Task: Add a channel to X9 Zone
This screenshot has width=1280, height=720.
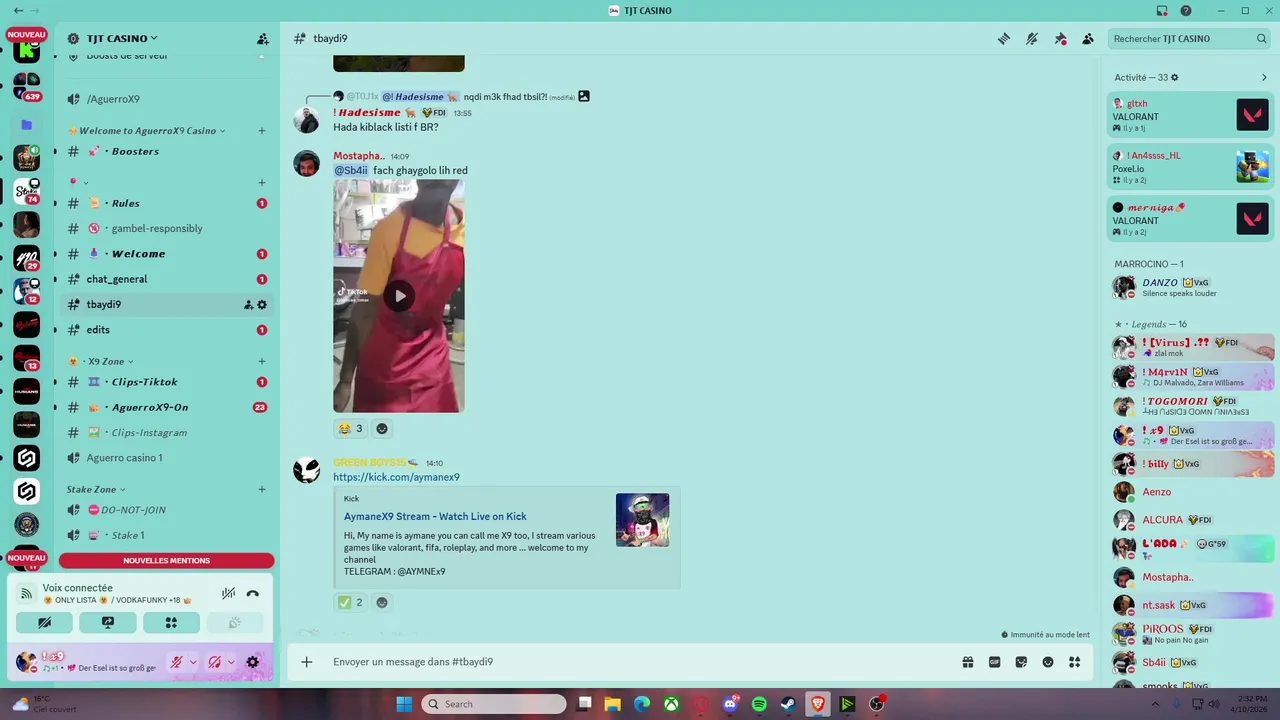Action: [x=262, y=361]
